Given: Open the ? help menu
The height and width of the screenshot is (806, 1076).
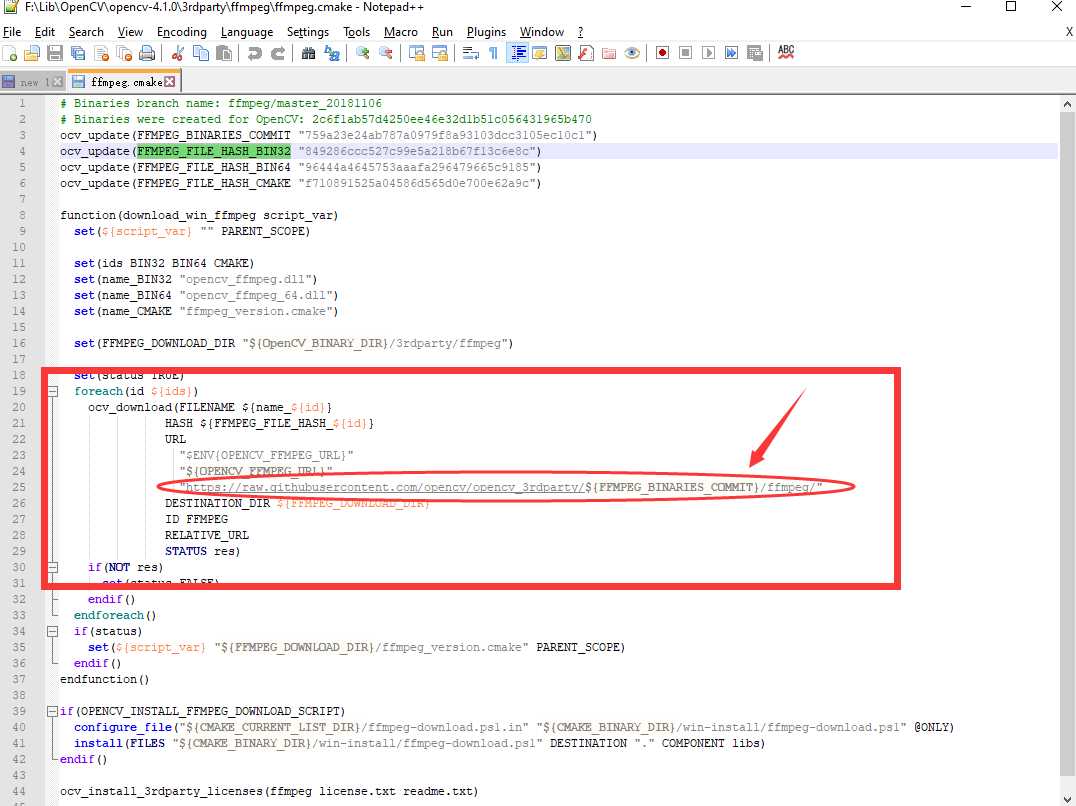Looking at the screenshot, I should tap(581, 32).
